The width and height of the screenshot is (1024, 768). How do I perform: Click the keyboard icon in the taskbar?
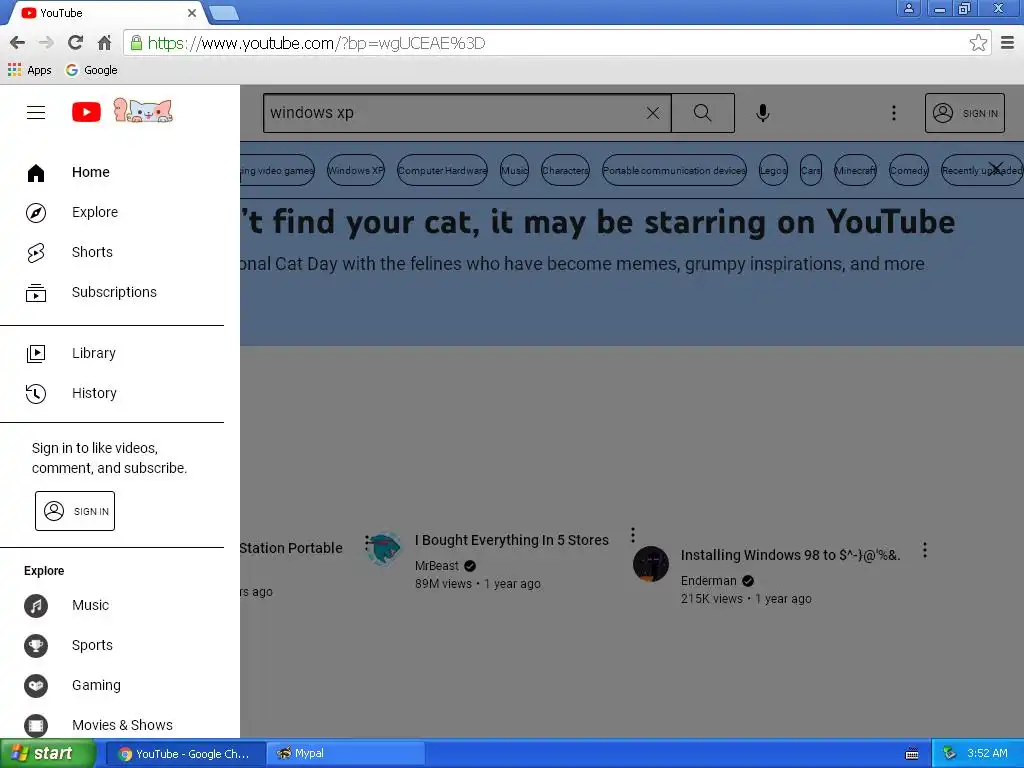[912, 754]
